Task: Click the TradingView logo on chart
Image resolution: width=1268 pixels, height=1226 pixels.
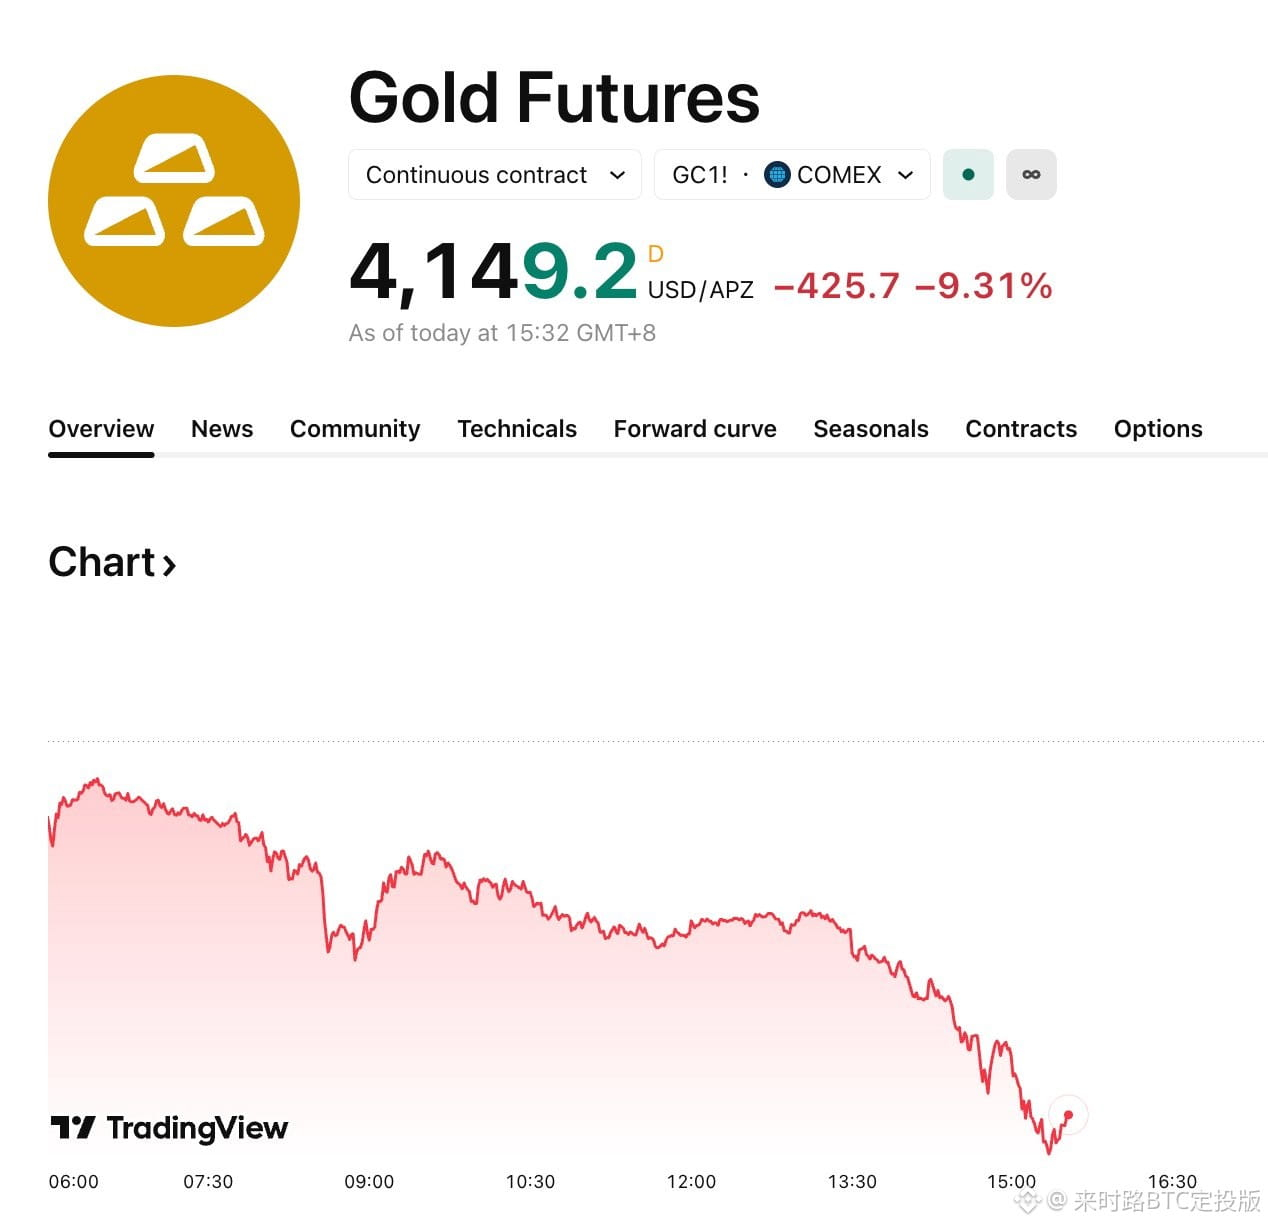Action: point(169,1128)
